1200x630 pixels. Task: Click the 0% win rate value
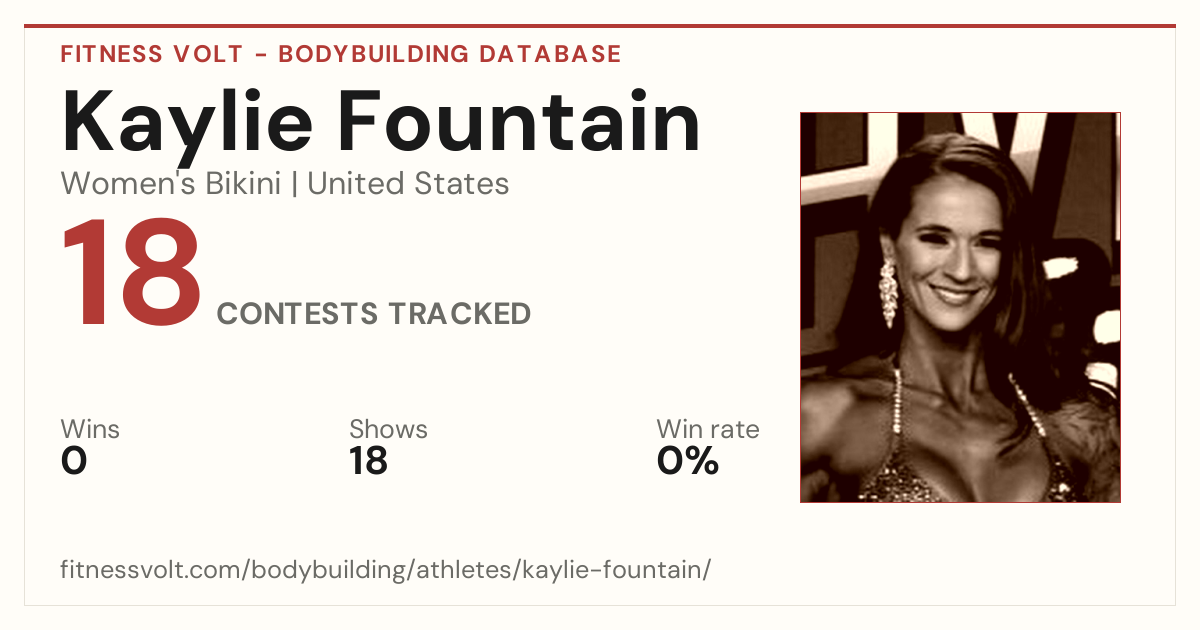[x=688, y=461]
